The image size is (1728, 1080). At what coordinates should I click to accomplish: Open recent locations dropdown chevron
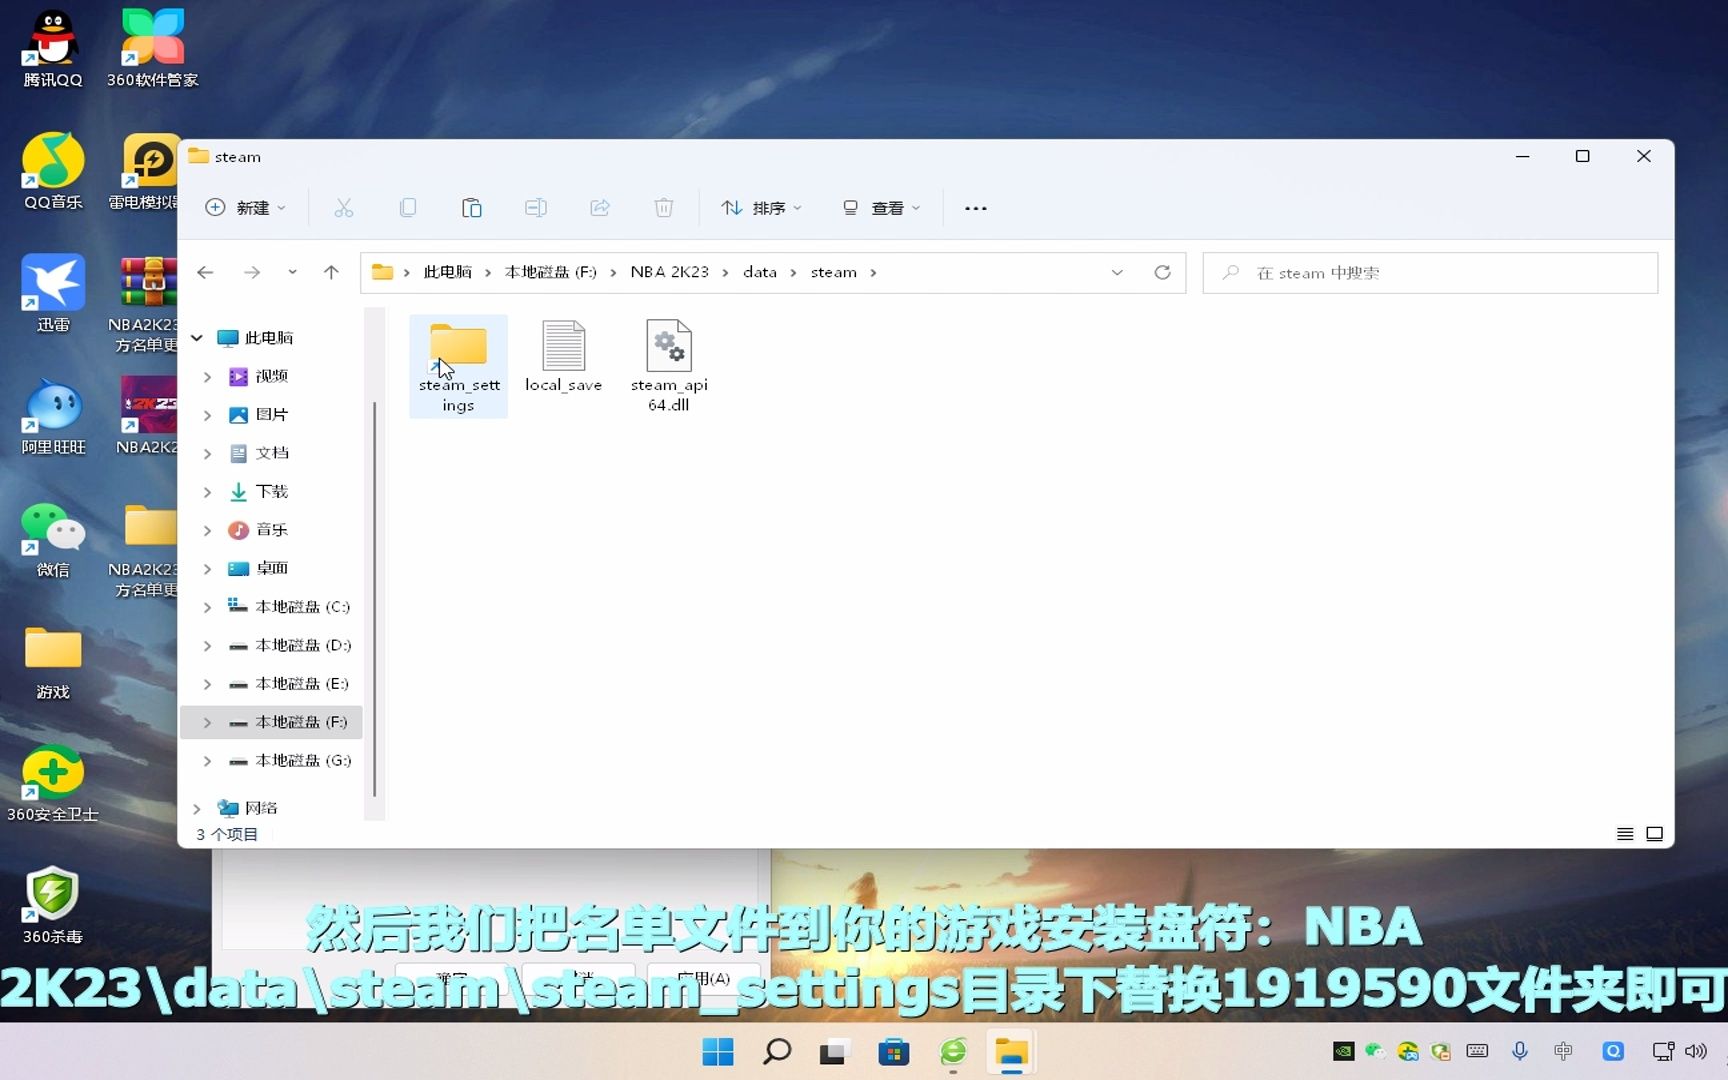tap(292, 272)
